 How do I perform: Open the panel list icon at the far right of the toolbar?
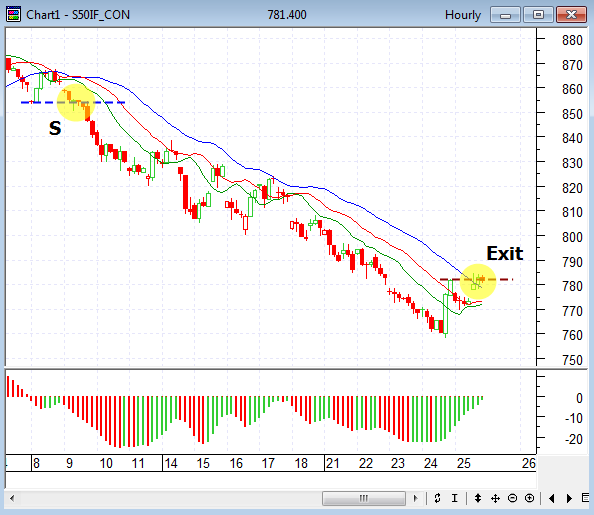[x=585, y=498]
